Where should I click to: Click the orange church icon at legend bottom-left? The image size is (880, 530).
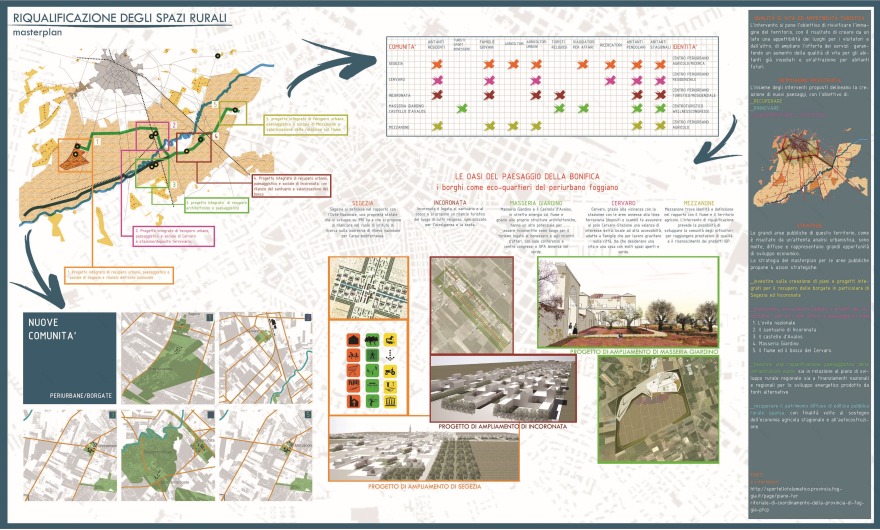[x=355, y=401]
